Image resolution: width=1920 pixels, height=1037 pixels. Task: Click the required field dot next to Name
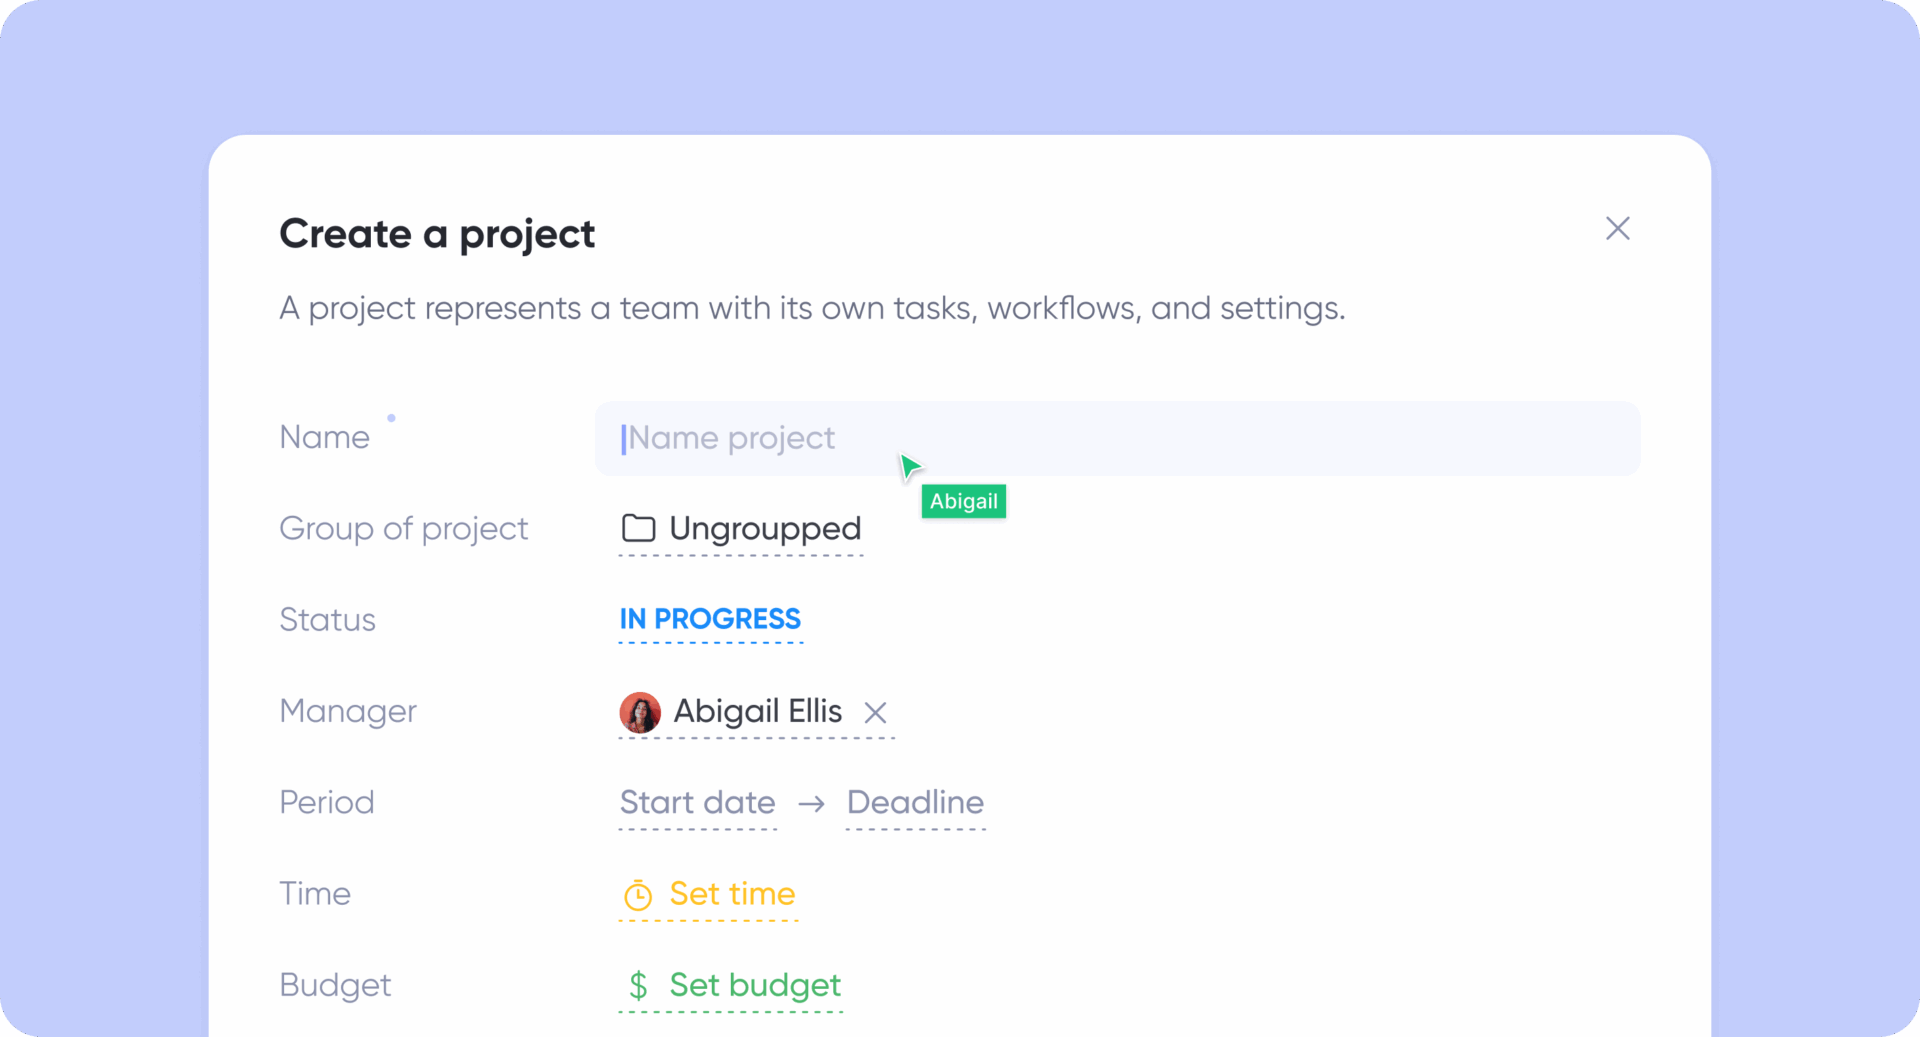pyautogui.click(x=392, y=417)
